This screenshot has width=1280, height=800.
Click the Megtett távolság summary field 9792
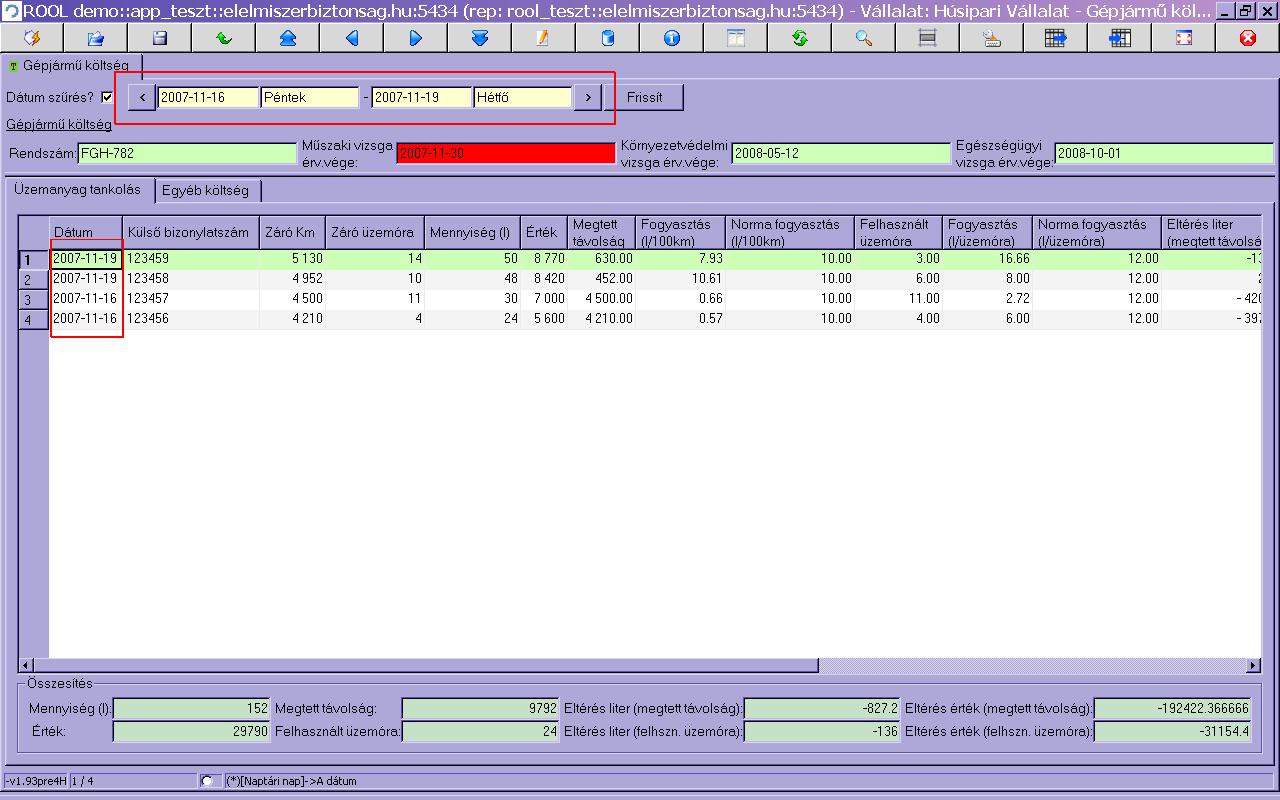pos(480,708)
